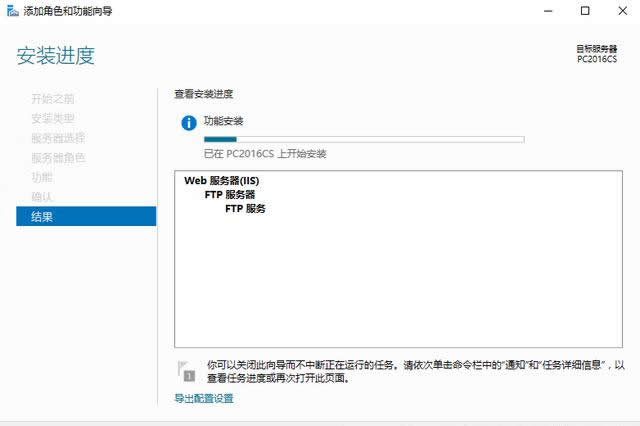640x426 pixels.
Task: Click the notification flag icon near bottom
Action: [x=186, y=371]
